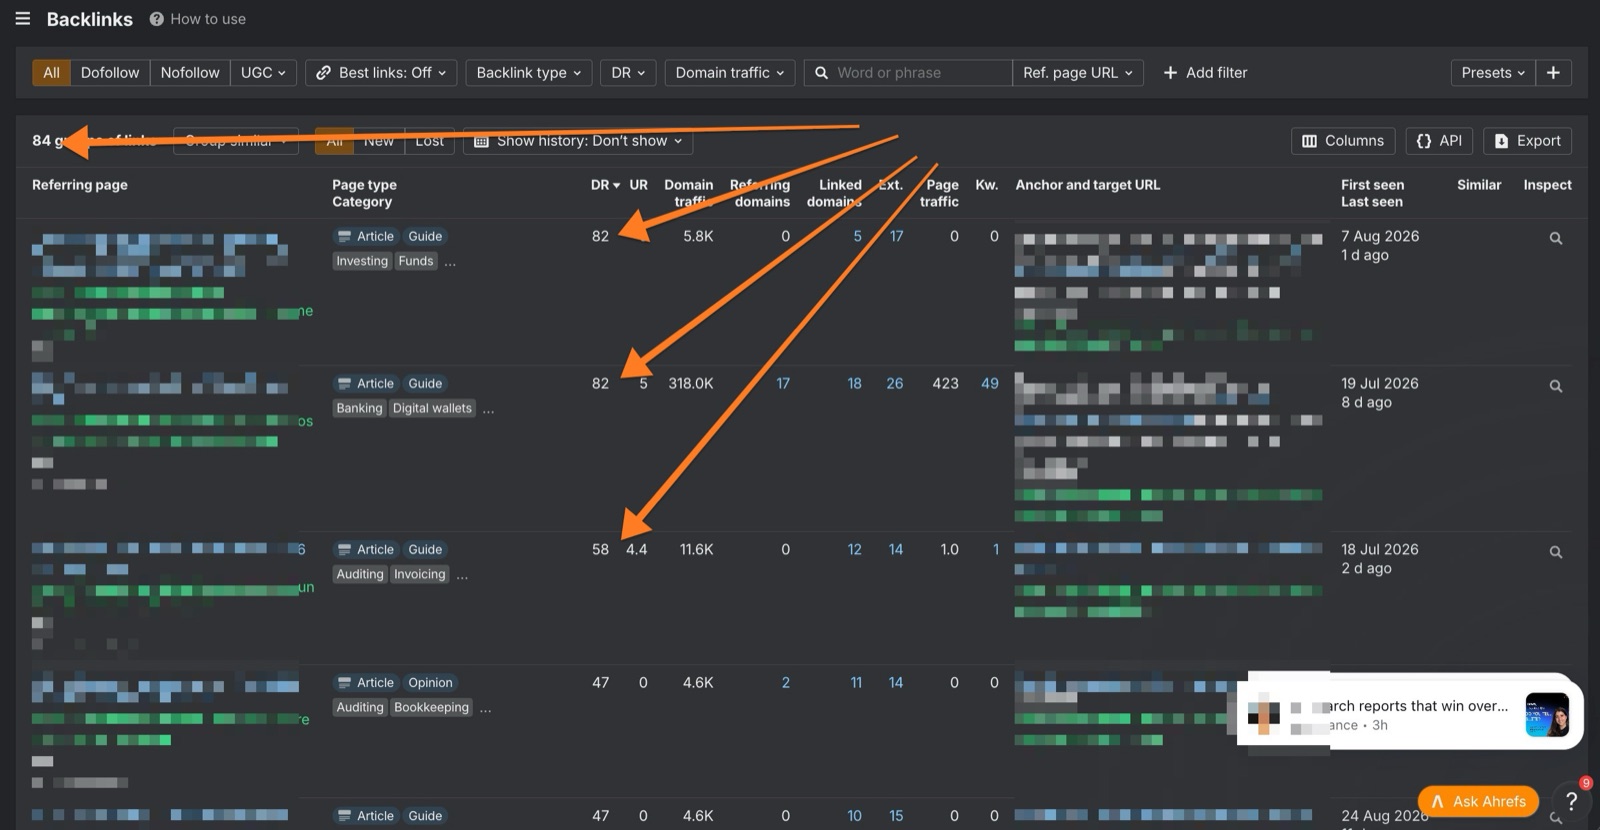Click the Article icon in Investing row
The image size is (1600, 830).
pos(344,236)
